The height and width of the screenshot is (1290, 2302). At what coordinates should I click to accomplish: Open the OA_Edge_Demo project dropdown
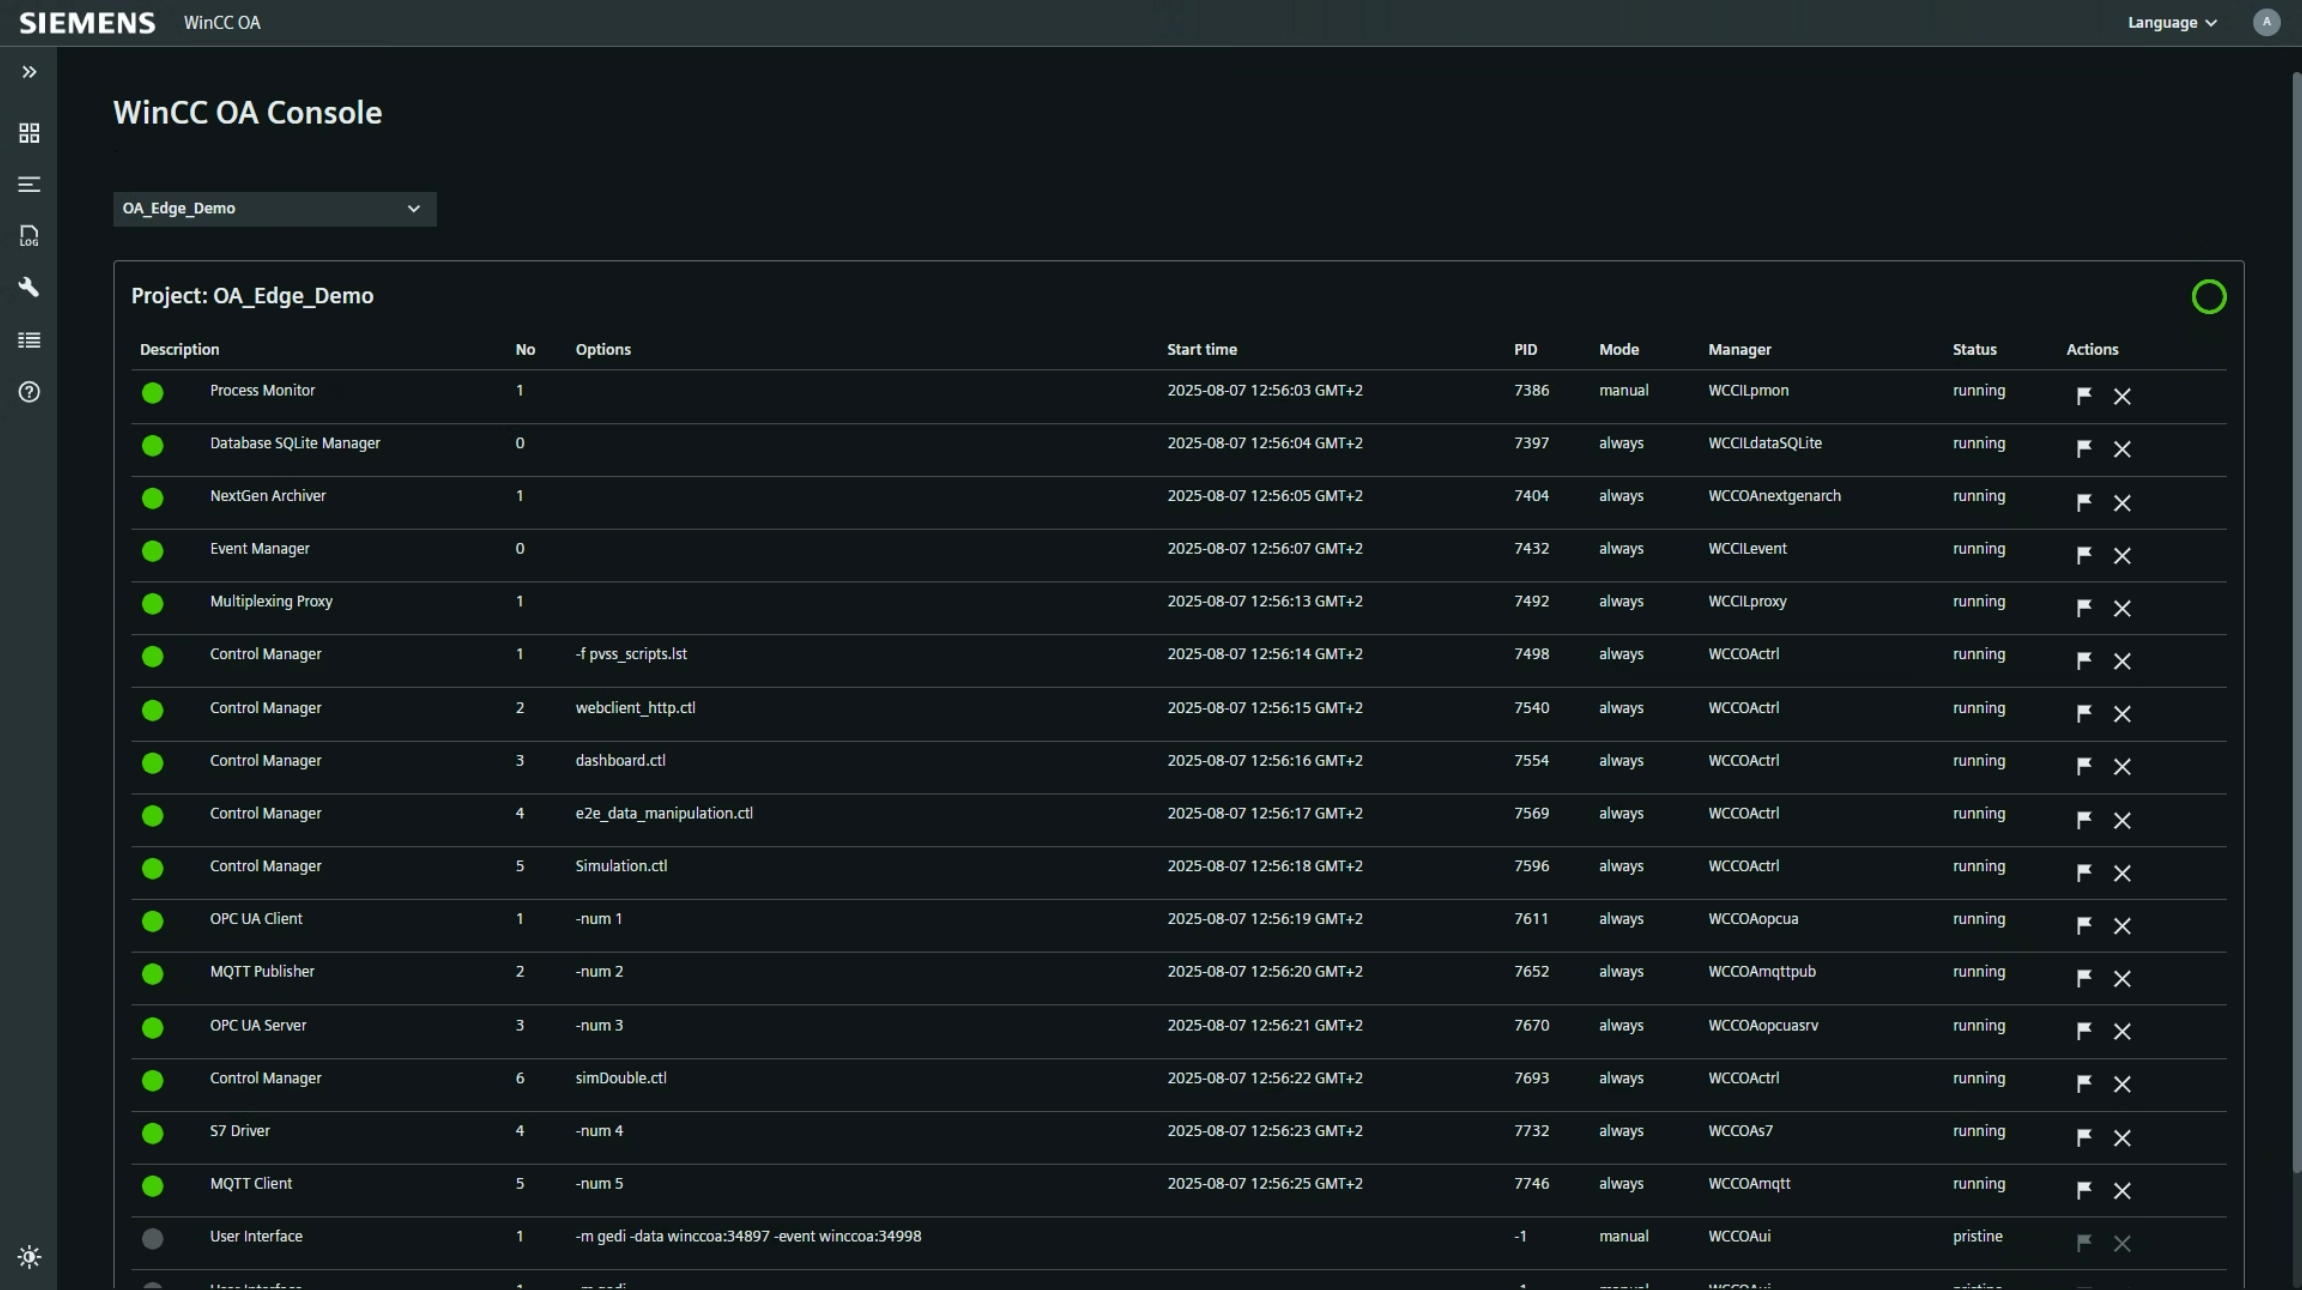[x=274, y=209]
